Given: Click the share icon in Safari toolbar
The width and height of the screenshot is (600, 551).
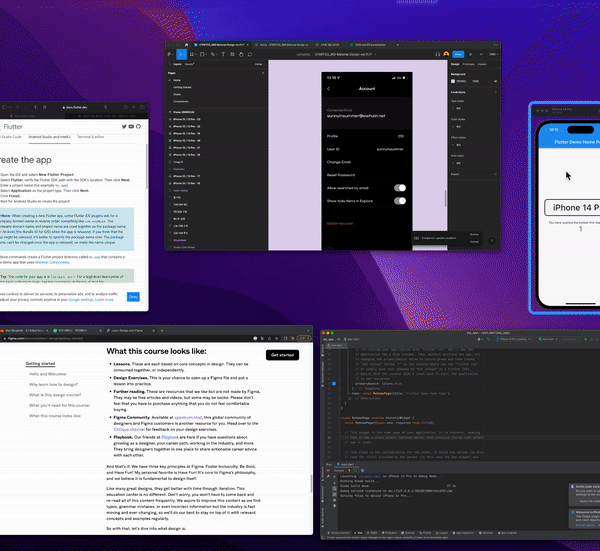Looking at the screenshot, I should click(125, 107).
